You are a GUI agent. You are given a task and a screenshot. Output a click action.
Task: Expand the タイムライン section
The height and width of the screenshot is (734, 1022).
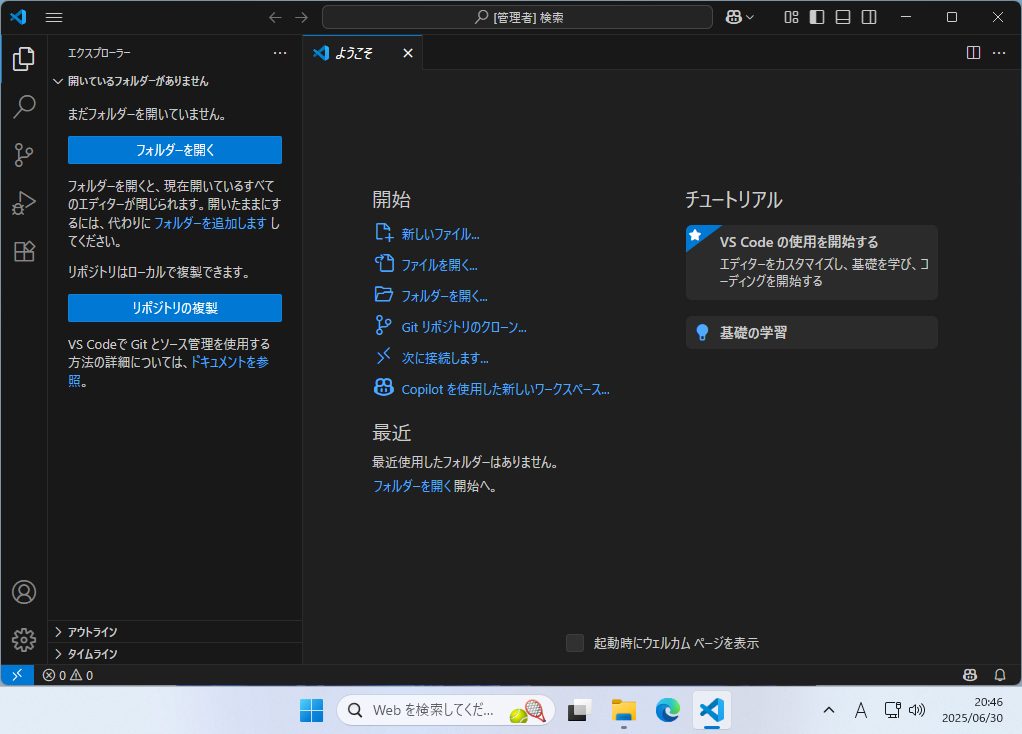175,654
